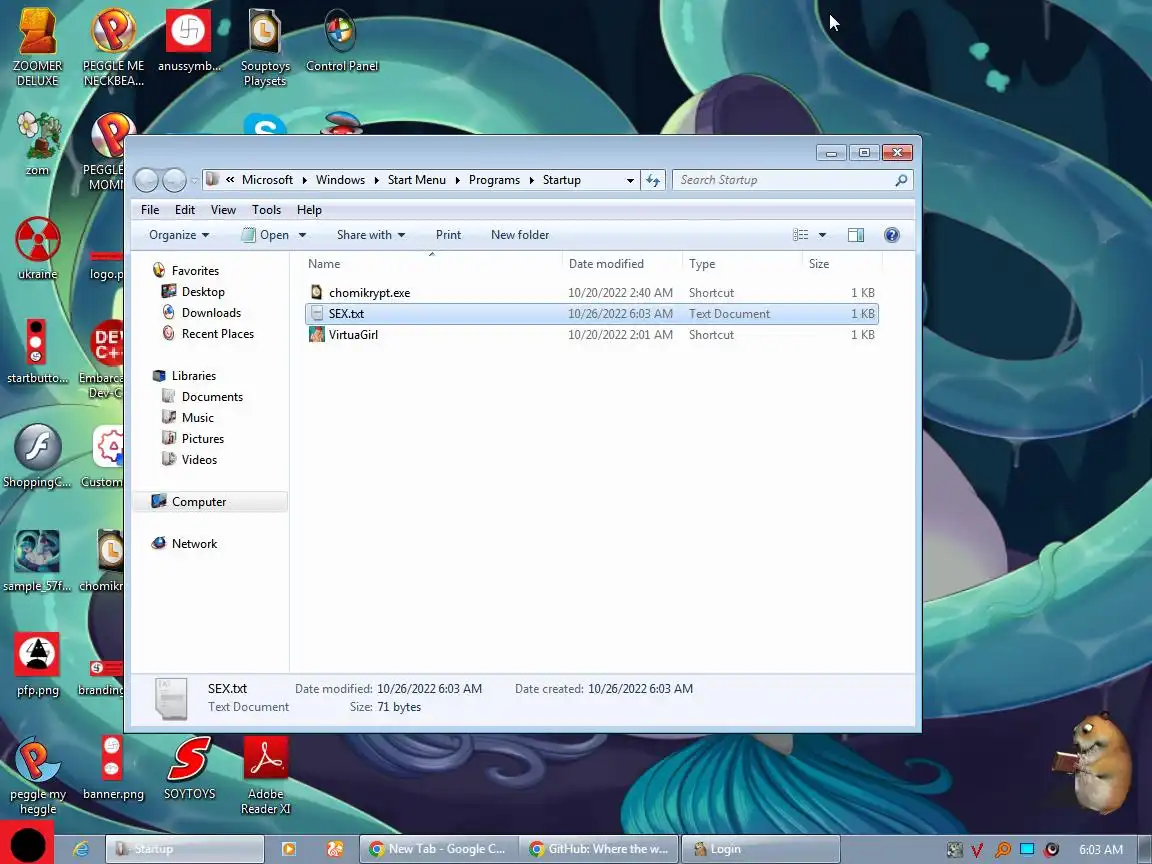Screen dimensions: 1152x864
Task: Open the Tools menu
Action: click(266, 210)
